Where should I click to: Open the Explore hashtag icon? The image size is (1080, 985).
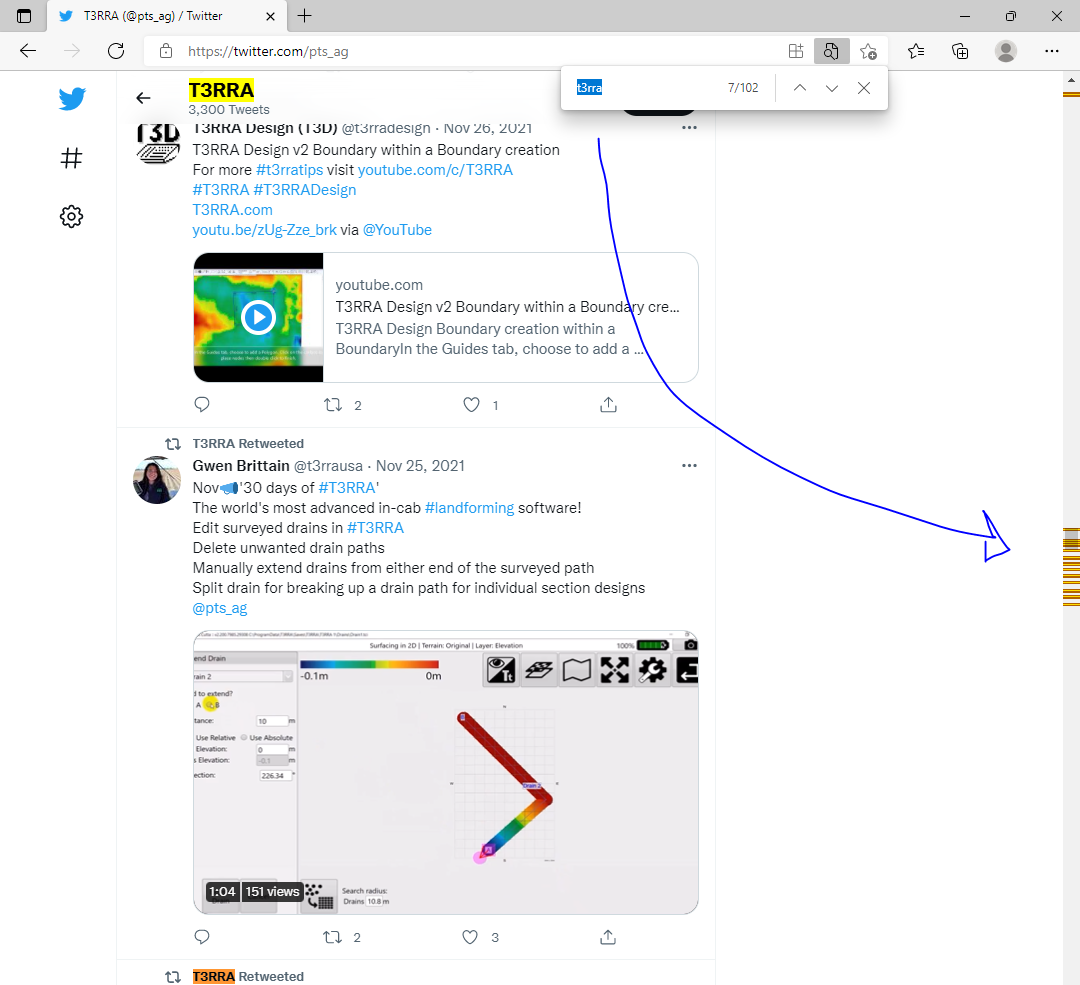pyautogui.click(x=71, y=158)
